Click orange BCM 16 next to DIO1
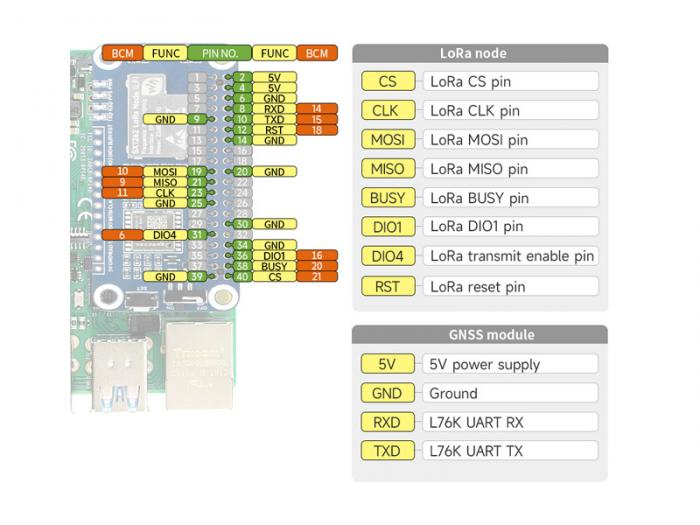 point(317,255)
